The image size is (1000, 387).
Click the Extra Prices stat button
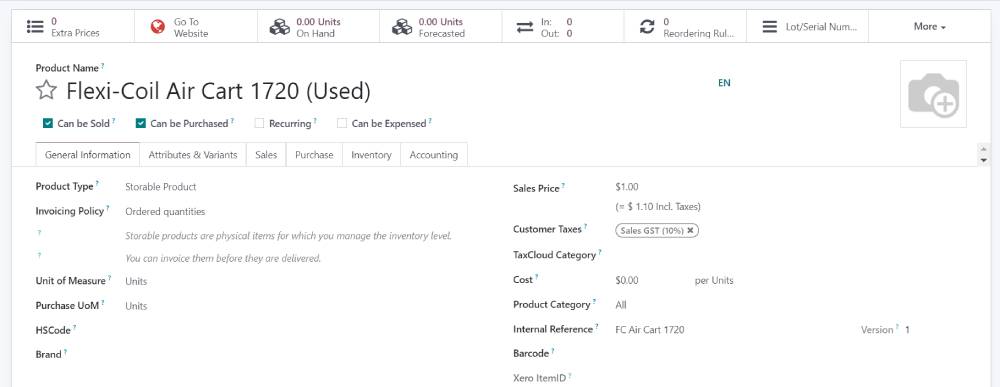click(73, 27)
